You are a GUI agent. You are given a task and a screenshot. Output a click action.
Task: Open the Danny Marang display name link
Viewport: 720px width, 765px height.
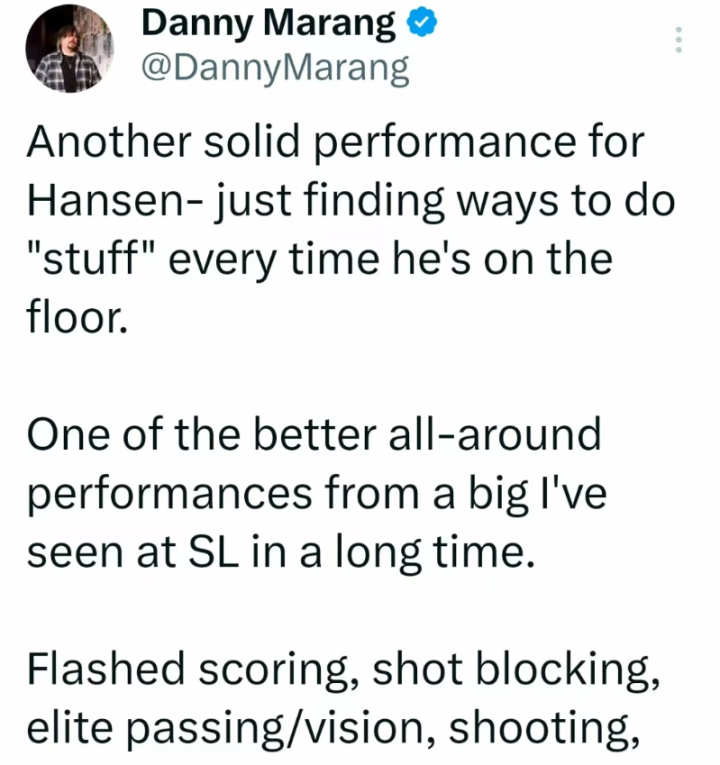(268, 23)
